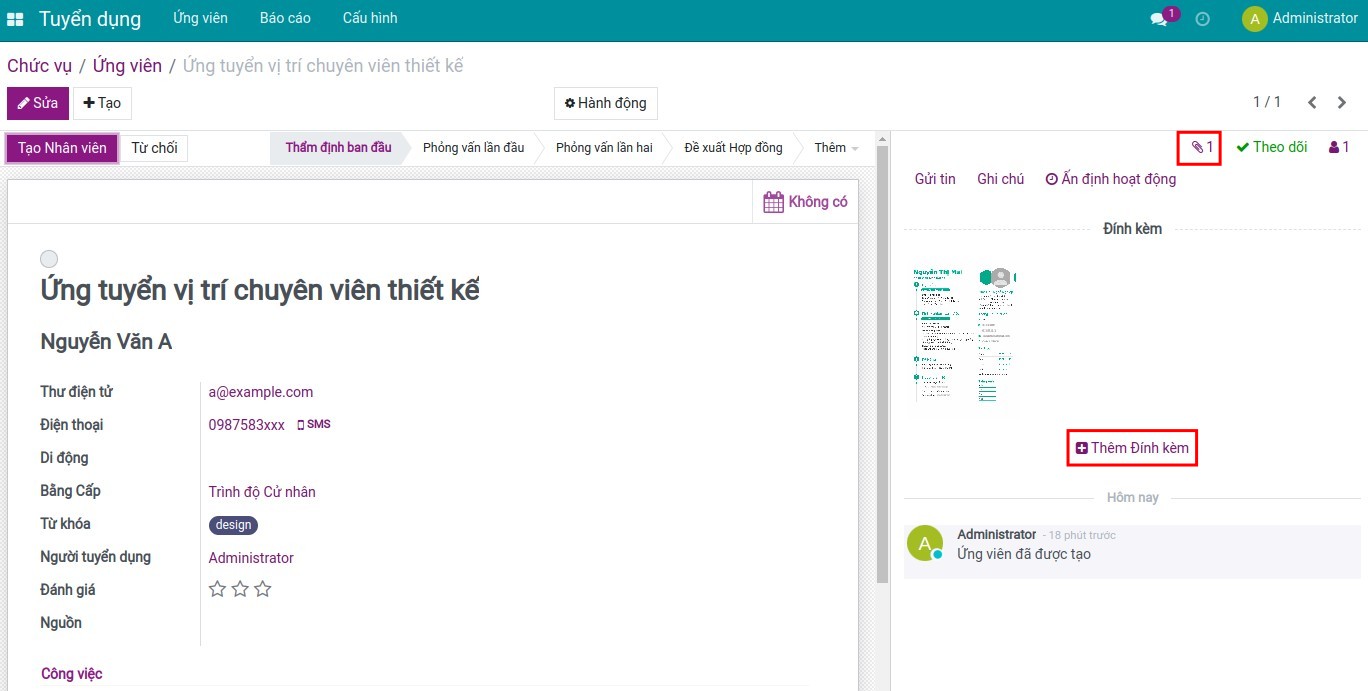
Task: Send SMS to the phone number
Action: click(314, 424)
